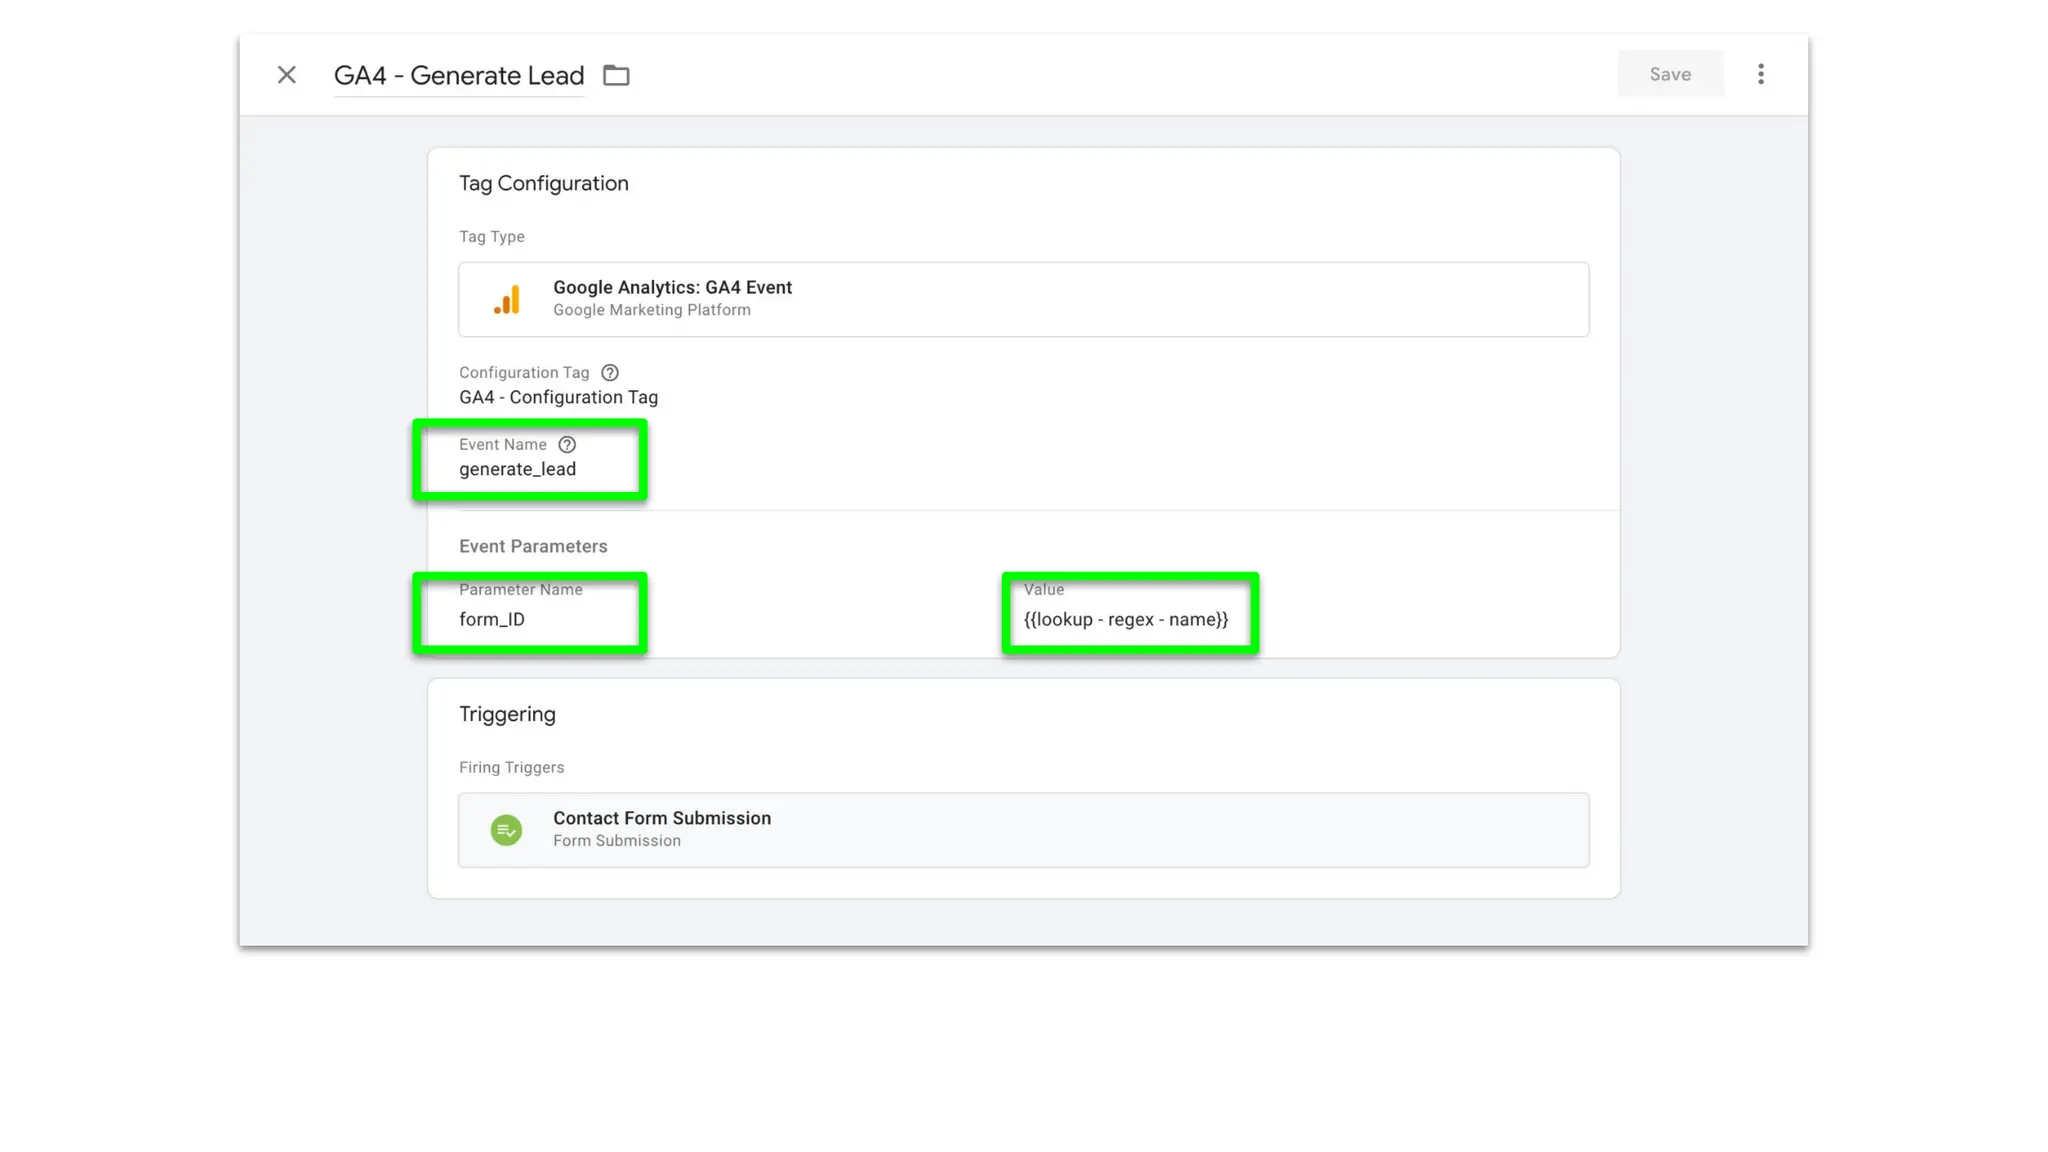The width and height of the screenshot is (2048, 1152).
Task: Click the form_ID parameter name field
Action: pos(492,619)
